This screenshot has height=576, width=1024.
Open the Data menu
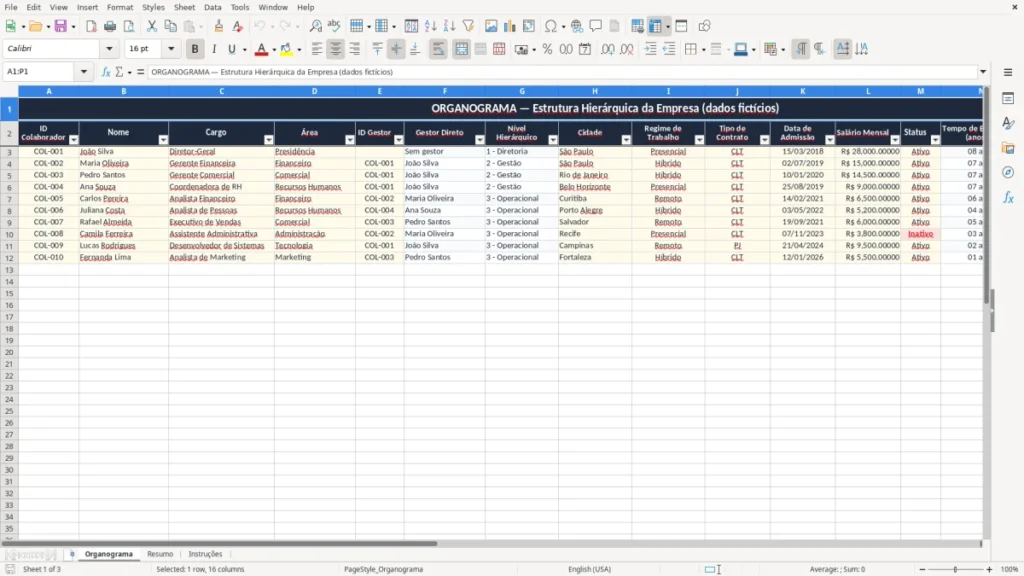coord(212,7)
